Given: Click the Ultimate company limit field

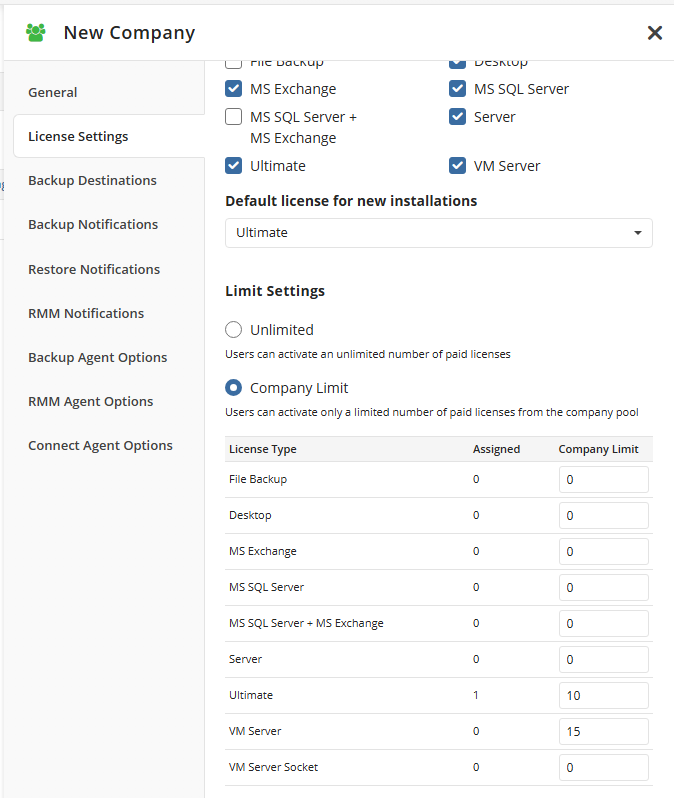Looking at the screenshot, I should (603, 696).
